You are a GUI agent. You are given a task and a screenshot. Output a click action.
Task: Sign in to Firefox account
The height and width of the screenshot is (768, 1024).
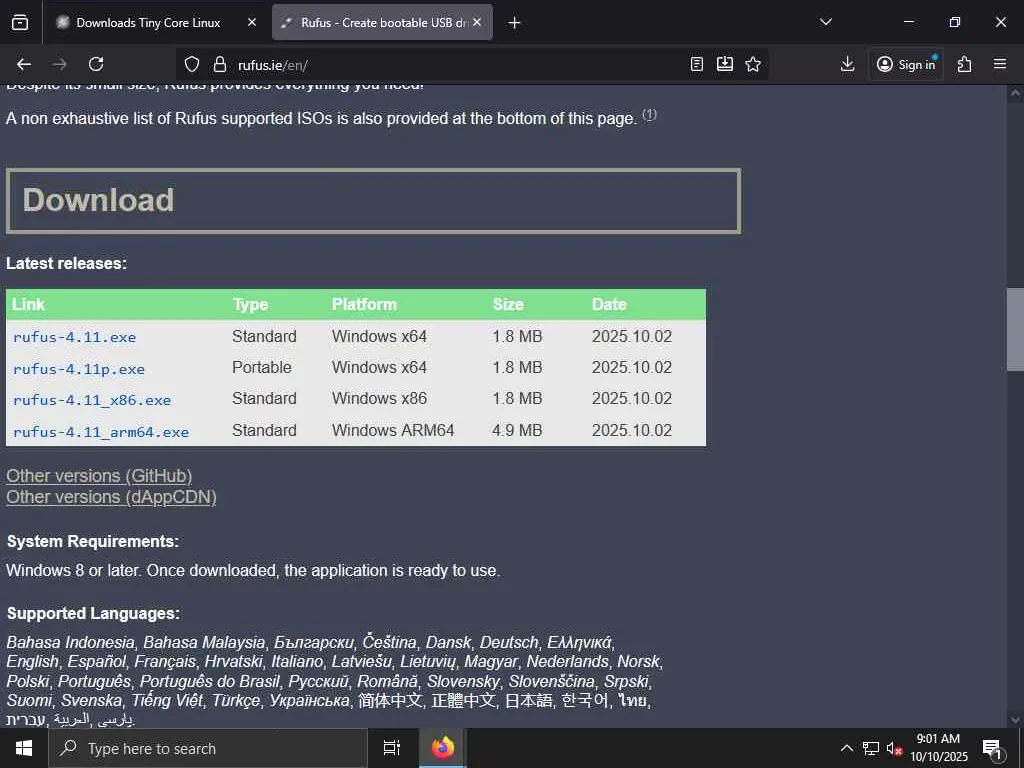tap(906, 64)
